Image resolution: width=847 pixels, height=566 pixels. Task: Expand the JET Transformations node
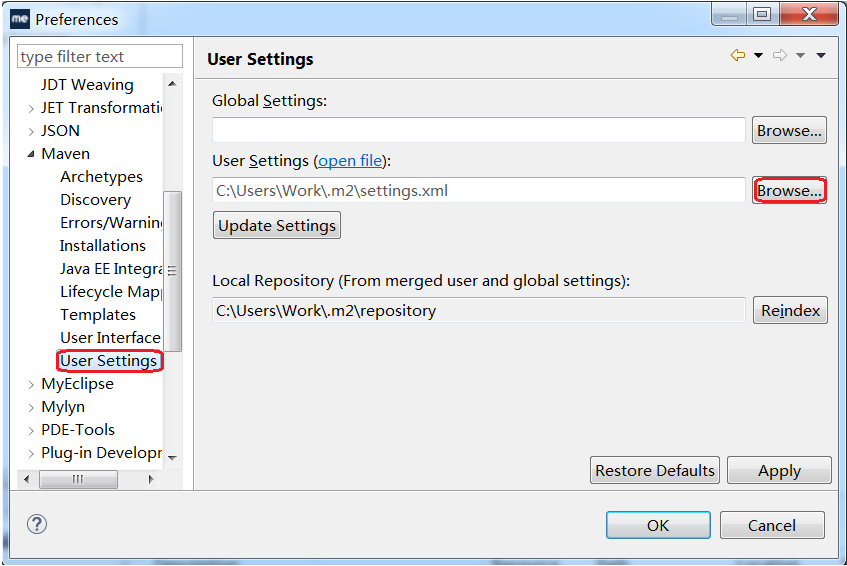coord(31,109)
